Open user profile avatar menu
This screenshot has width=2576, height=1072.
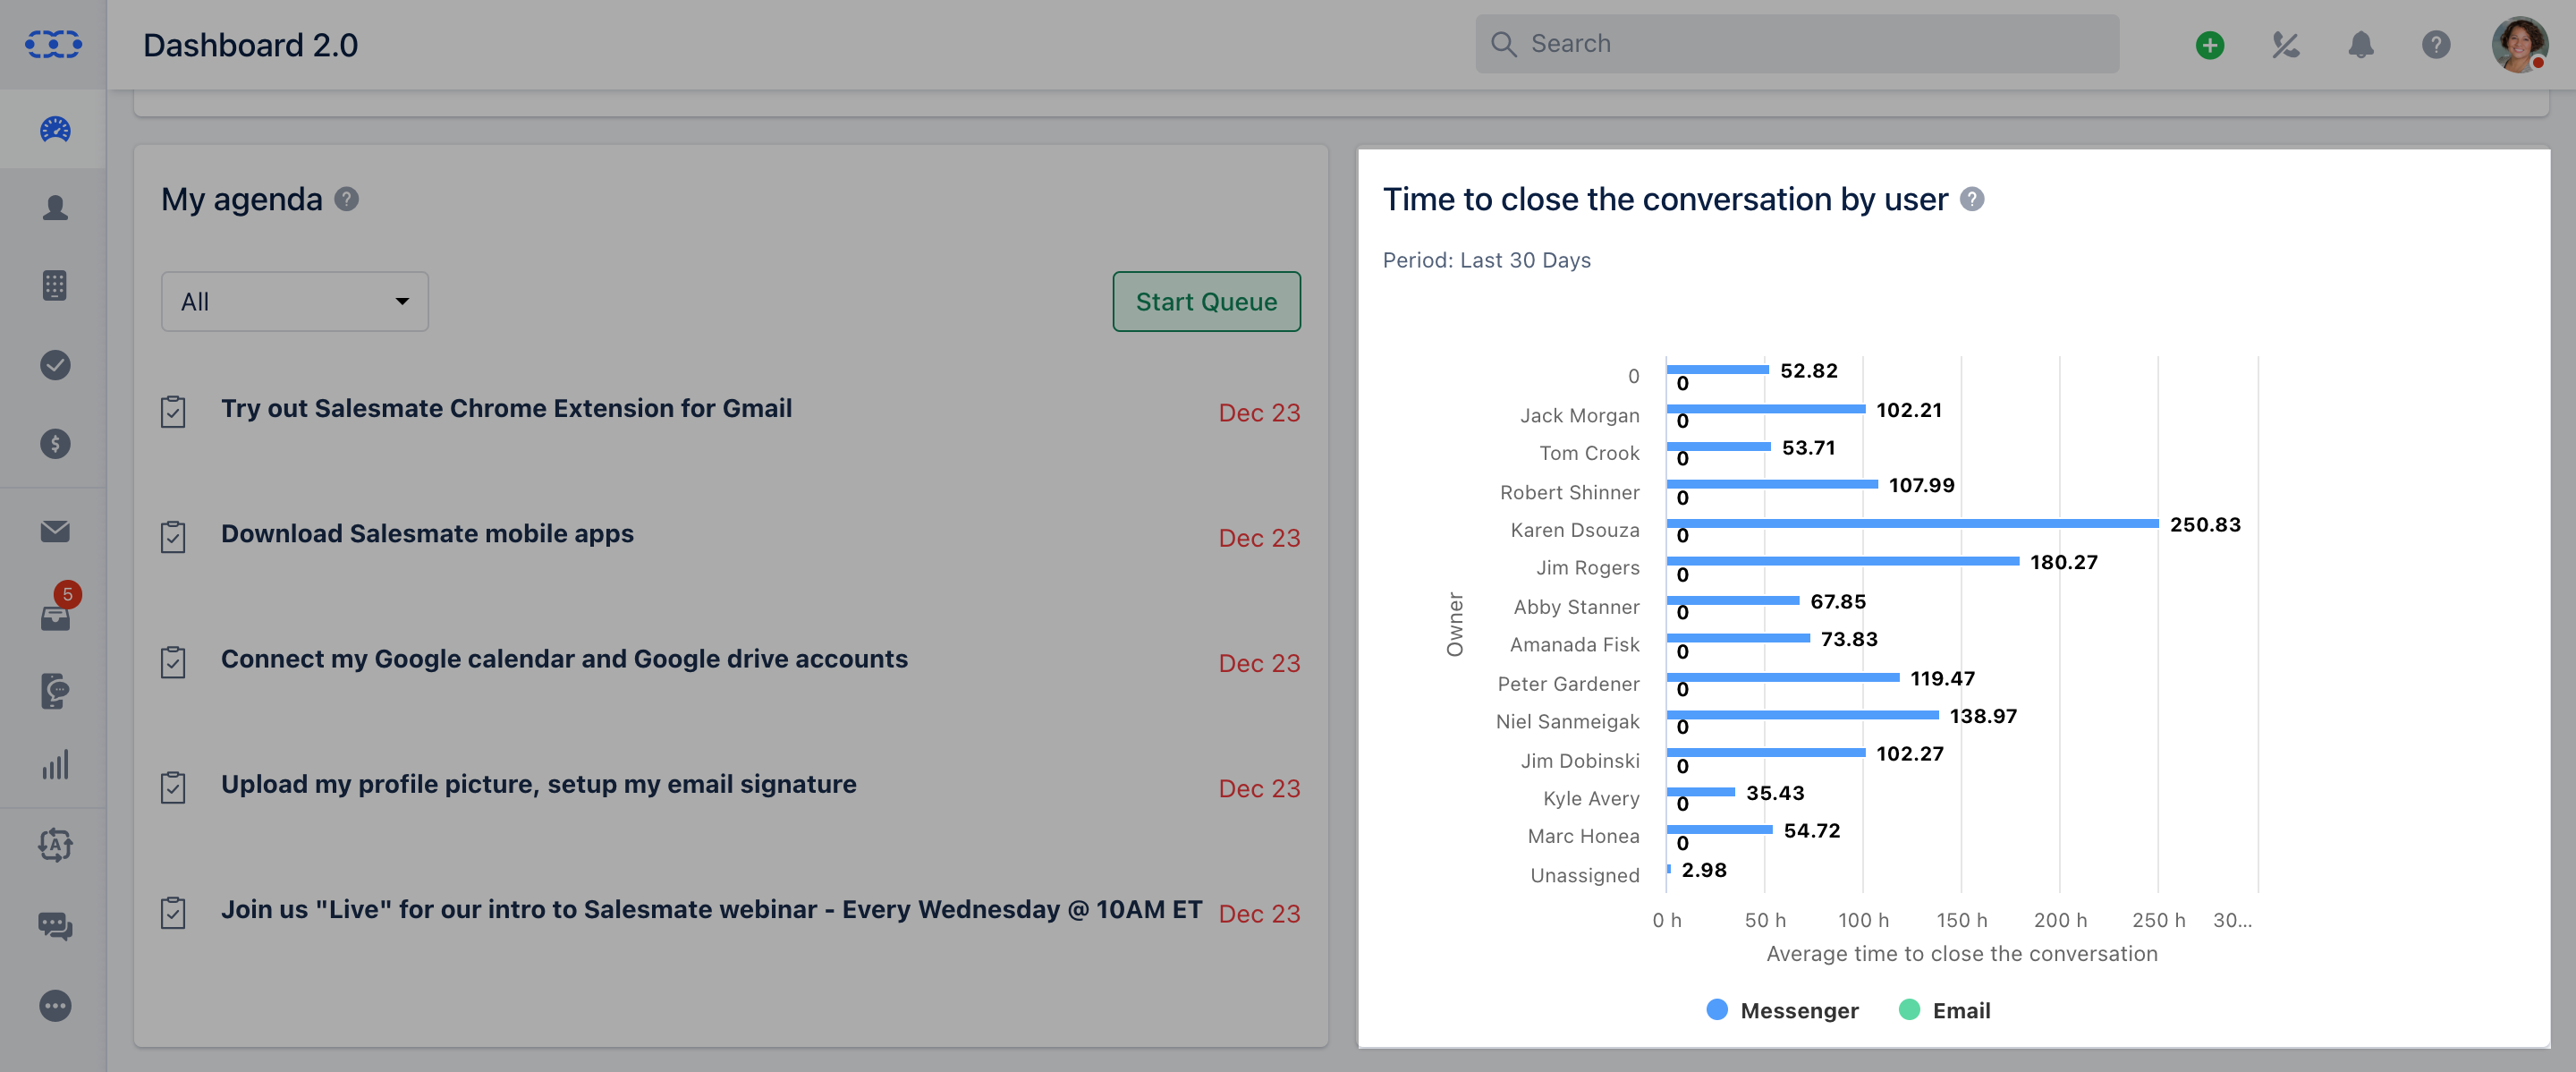[x=2519, y=44]
